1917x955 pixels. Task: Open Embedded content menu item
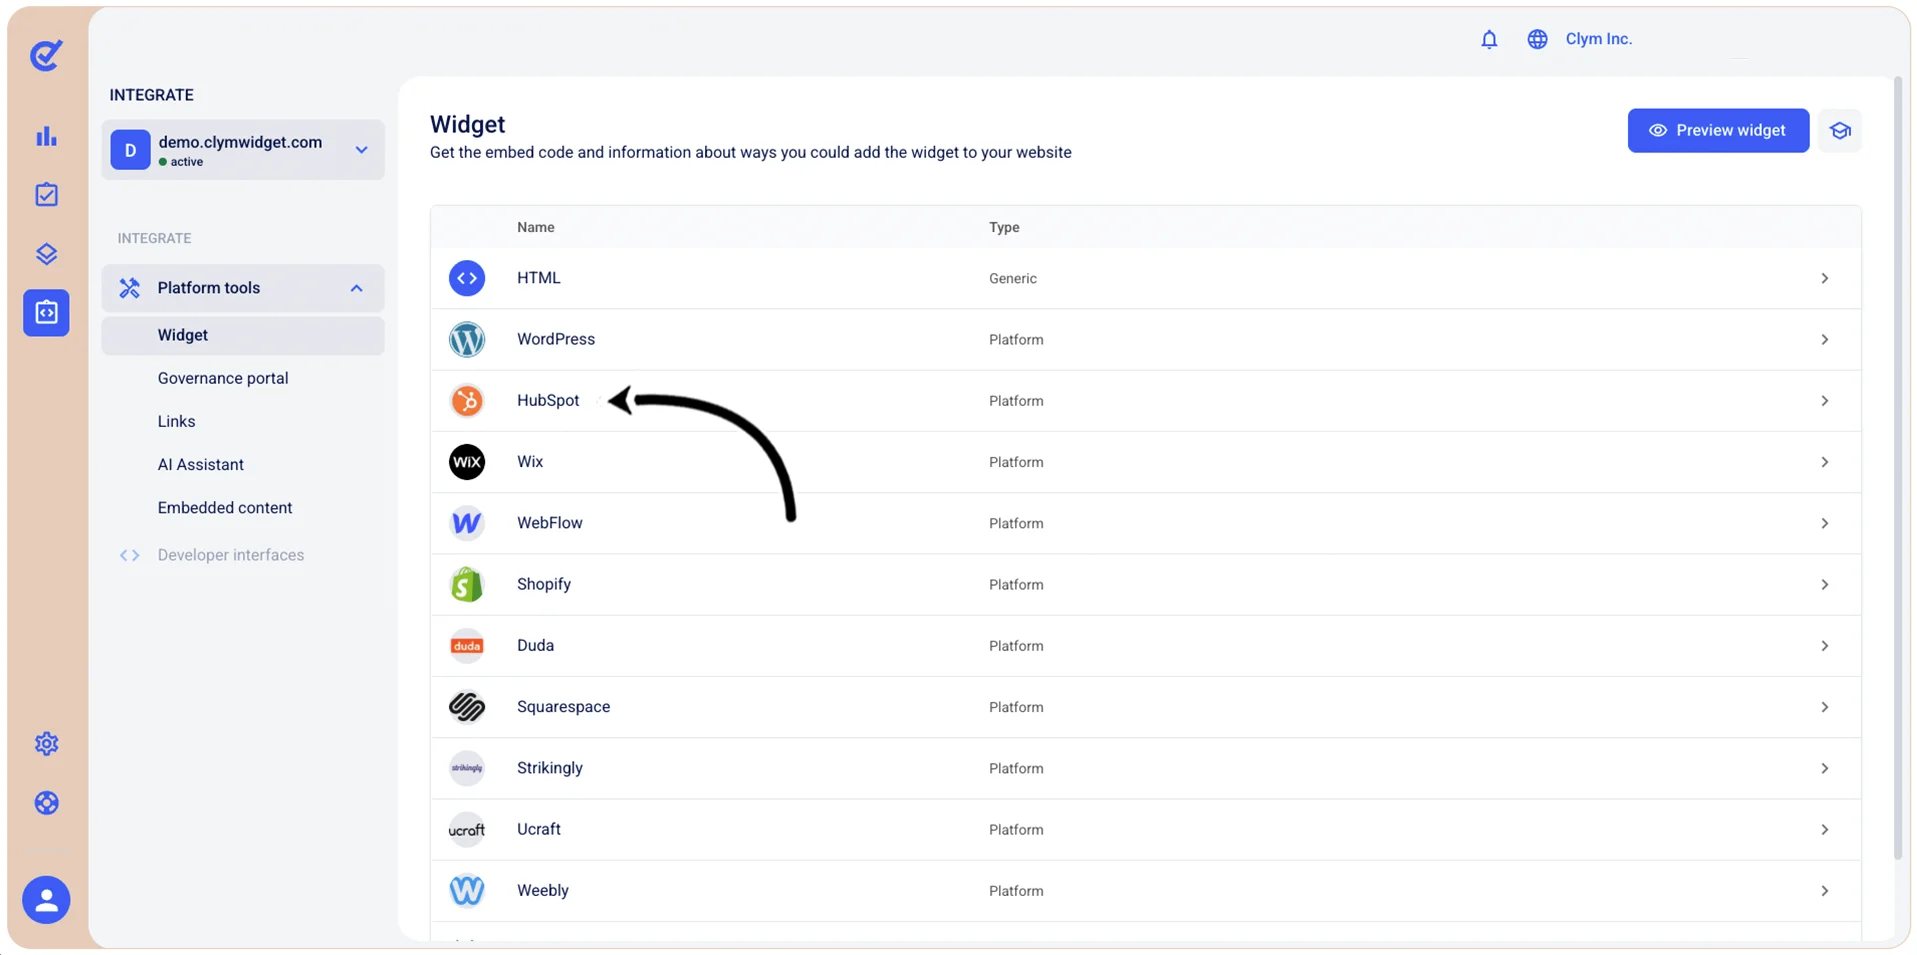click(225, 508)
